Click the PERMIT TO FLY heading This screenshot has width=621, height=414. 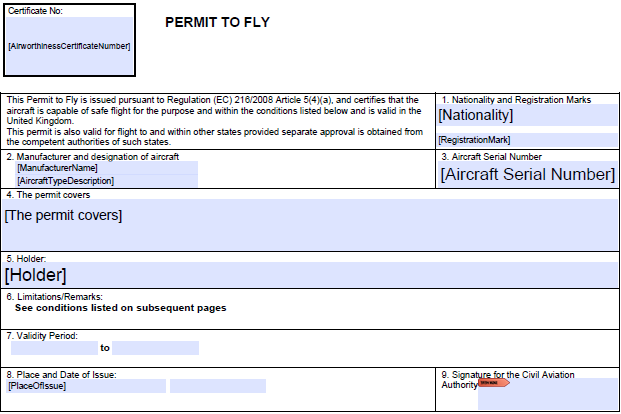[x=217, y=22]
